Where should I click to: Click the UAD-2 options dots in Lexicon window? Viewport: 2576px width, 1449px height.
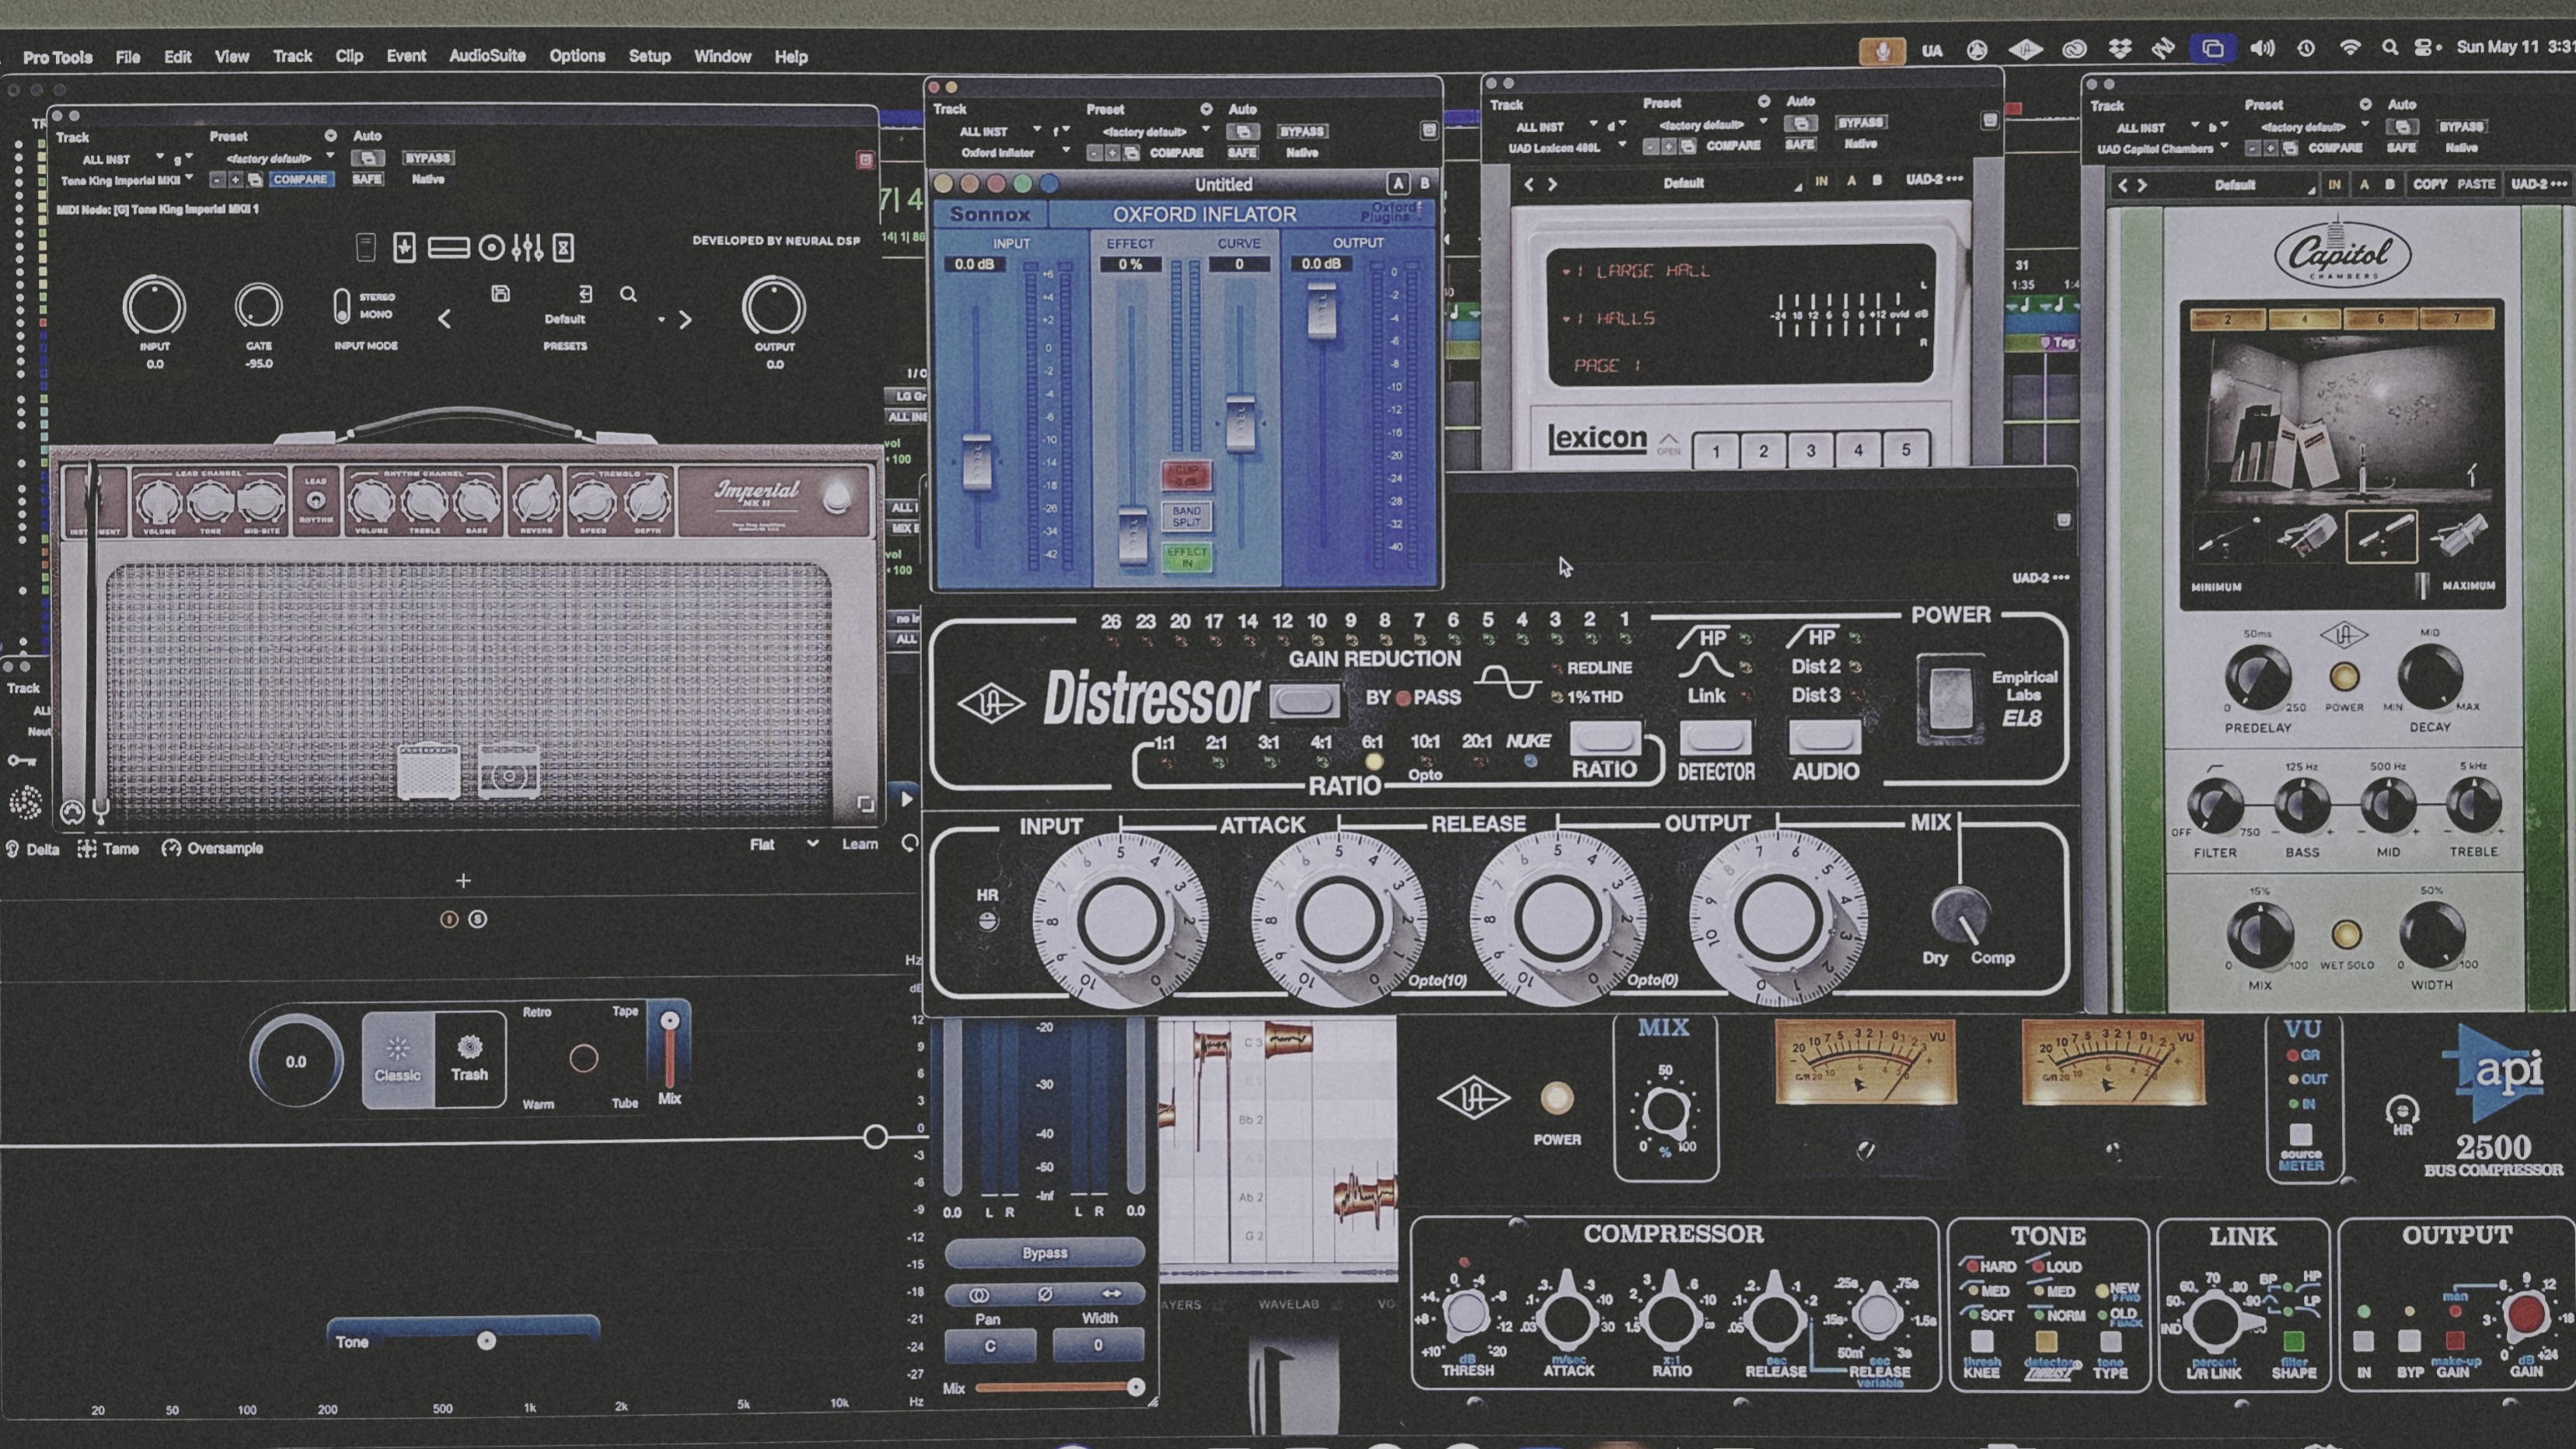[1955, 179]
